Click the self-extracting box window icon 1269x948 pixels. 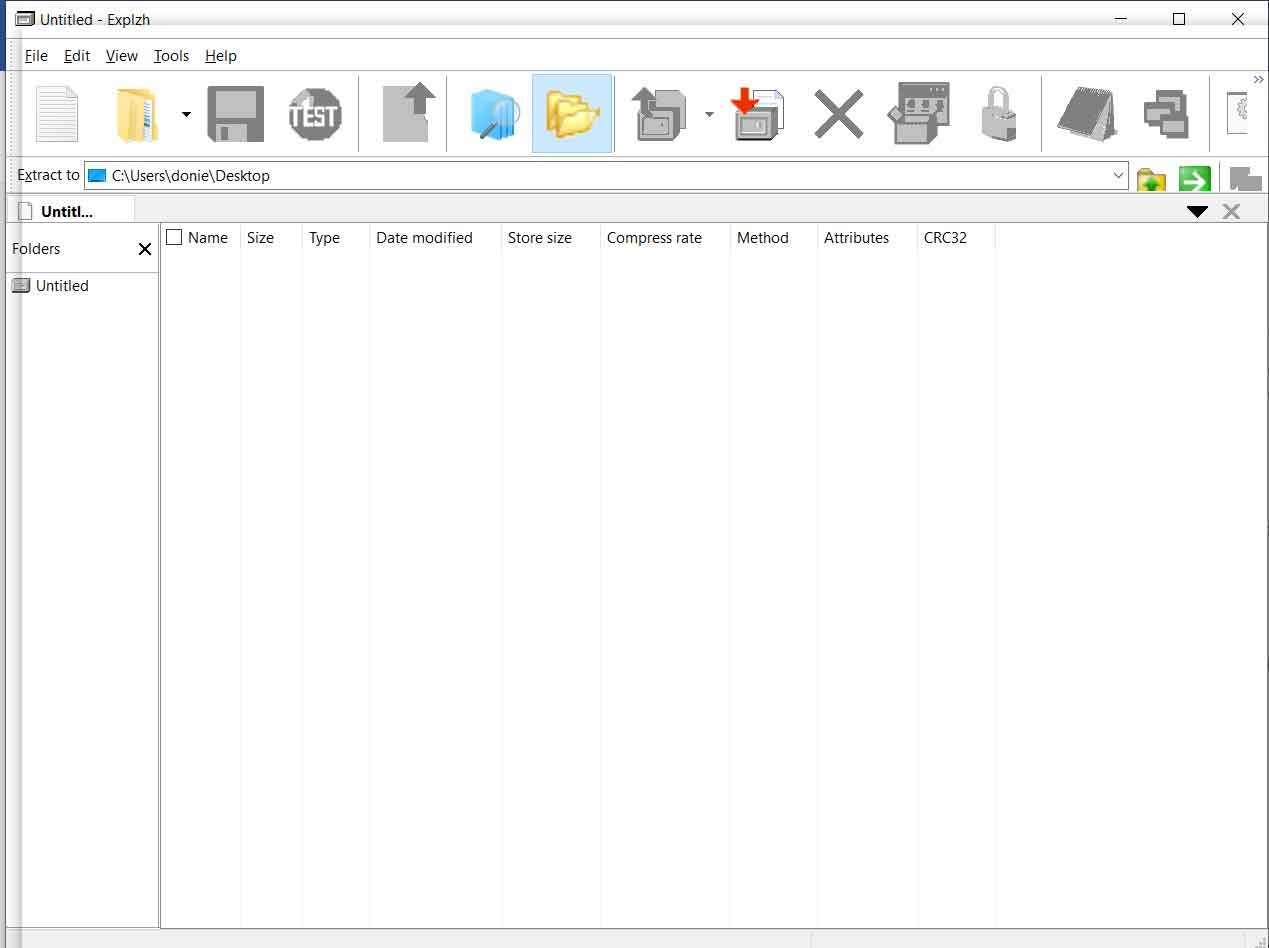[918, 114]
